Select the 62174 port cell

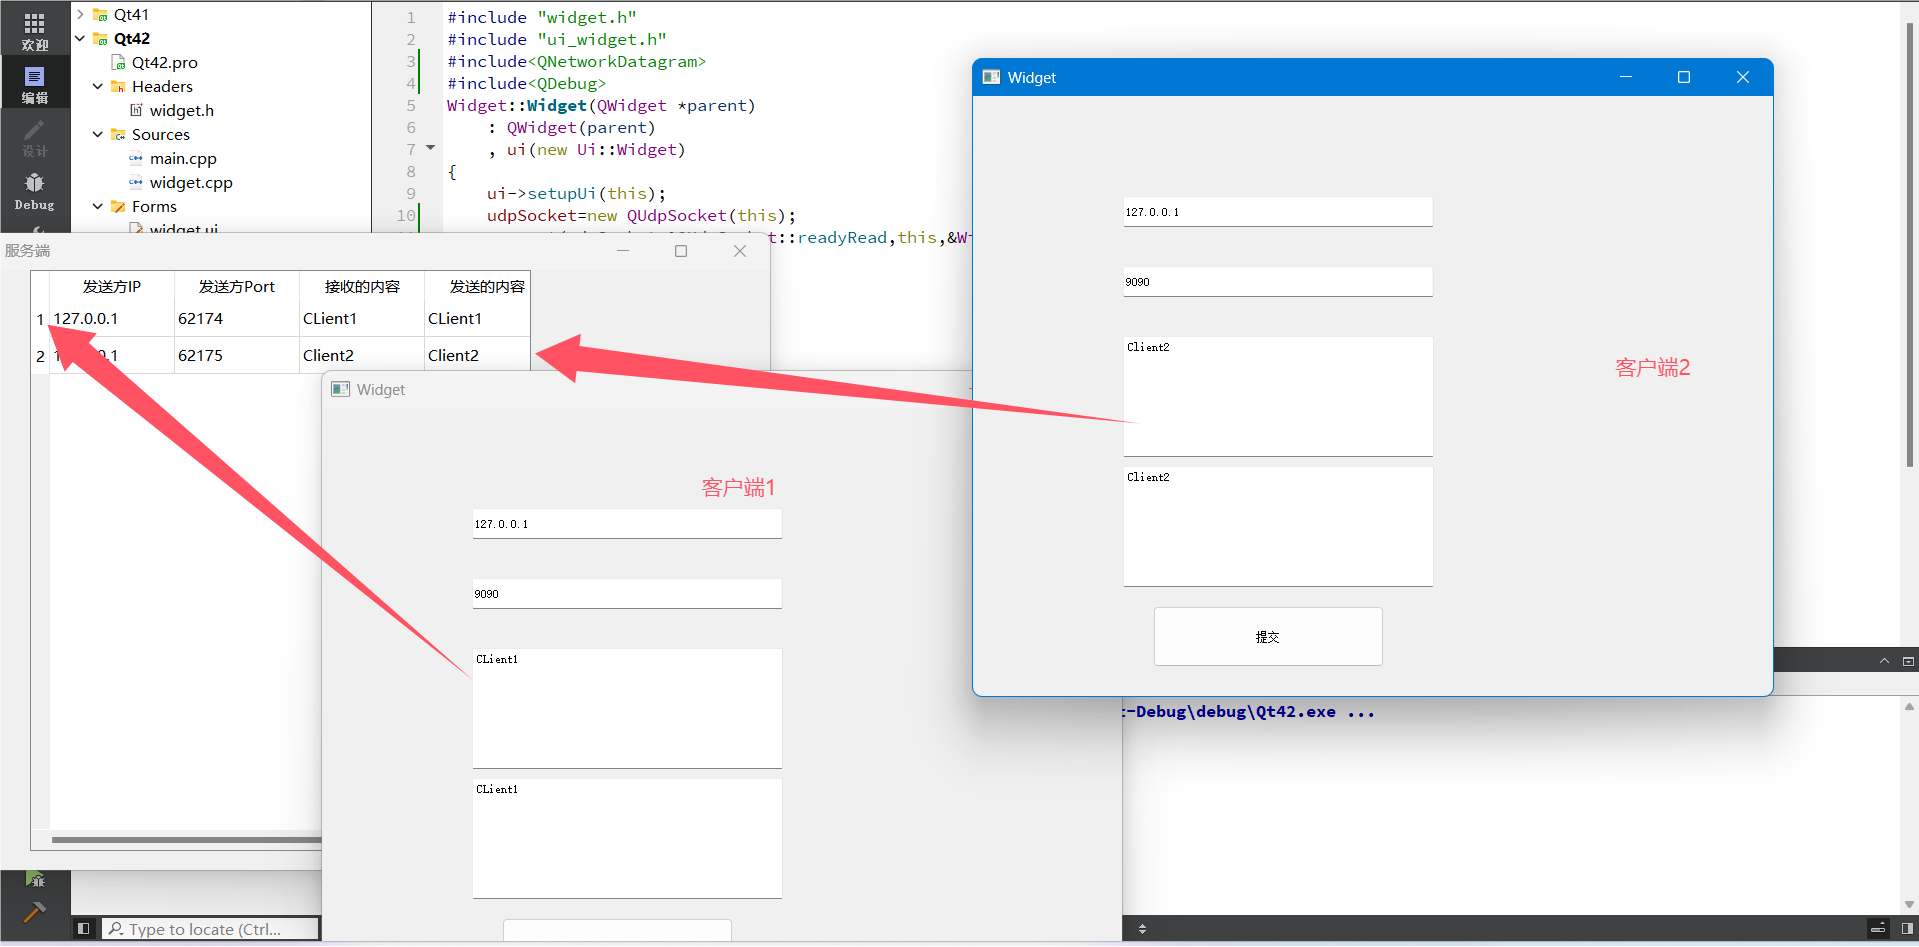coord(237,318)
